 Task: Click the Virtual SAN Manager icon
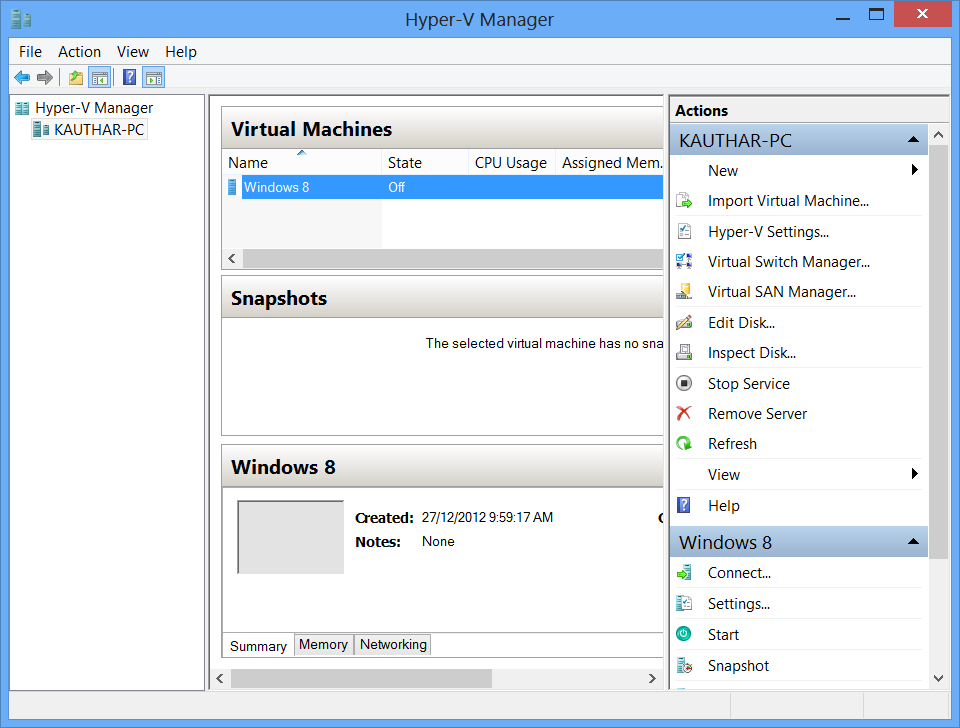tap(684, 292)
